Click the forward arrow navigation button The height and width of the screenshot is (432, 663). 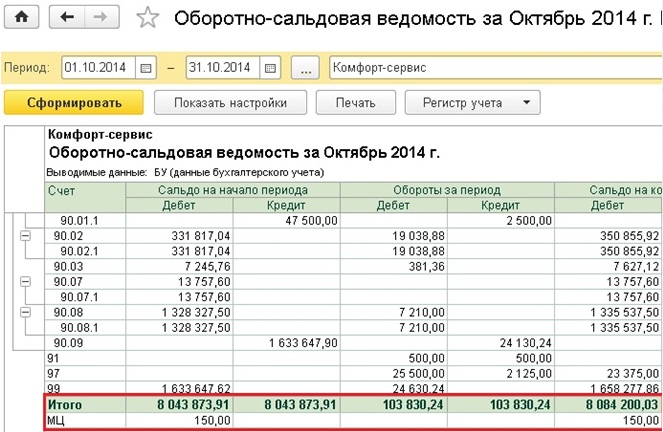click(100, 17)
